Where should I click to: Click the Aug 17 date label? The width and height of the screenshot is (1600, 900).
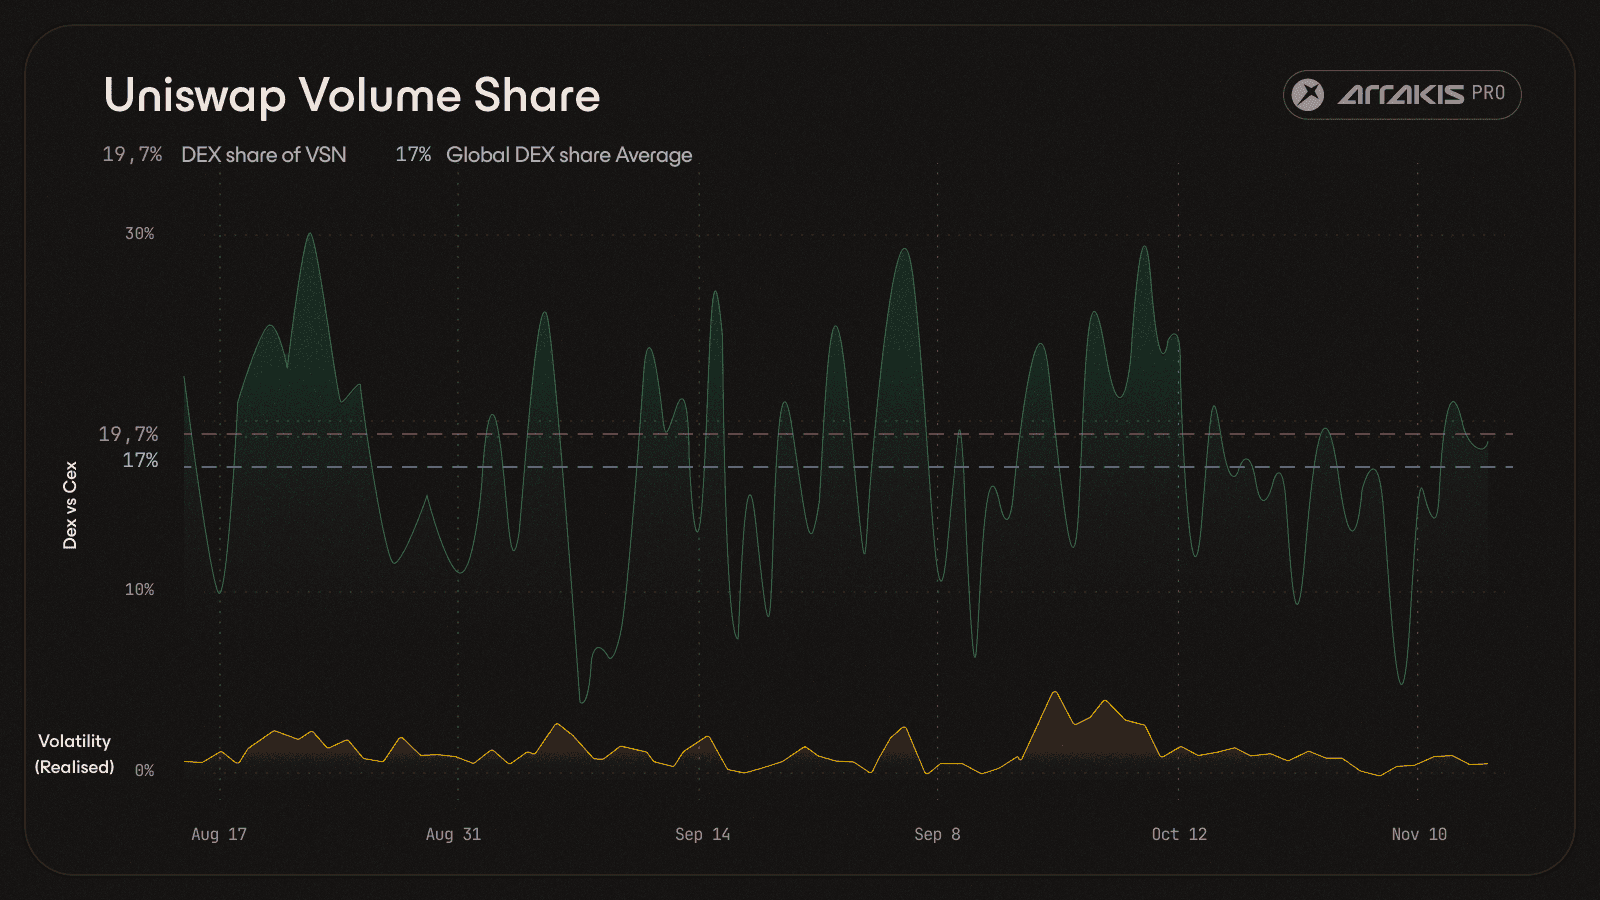[219, 834]
